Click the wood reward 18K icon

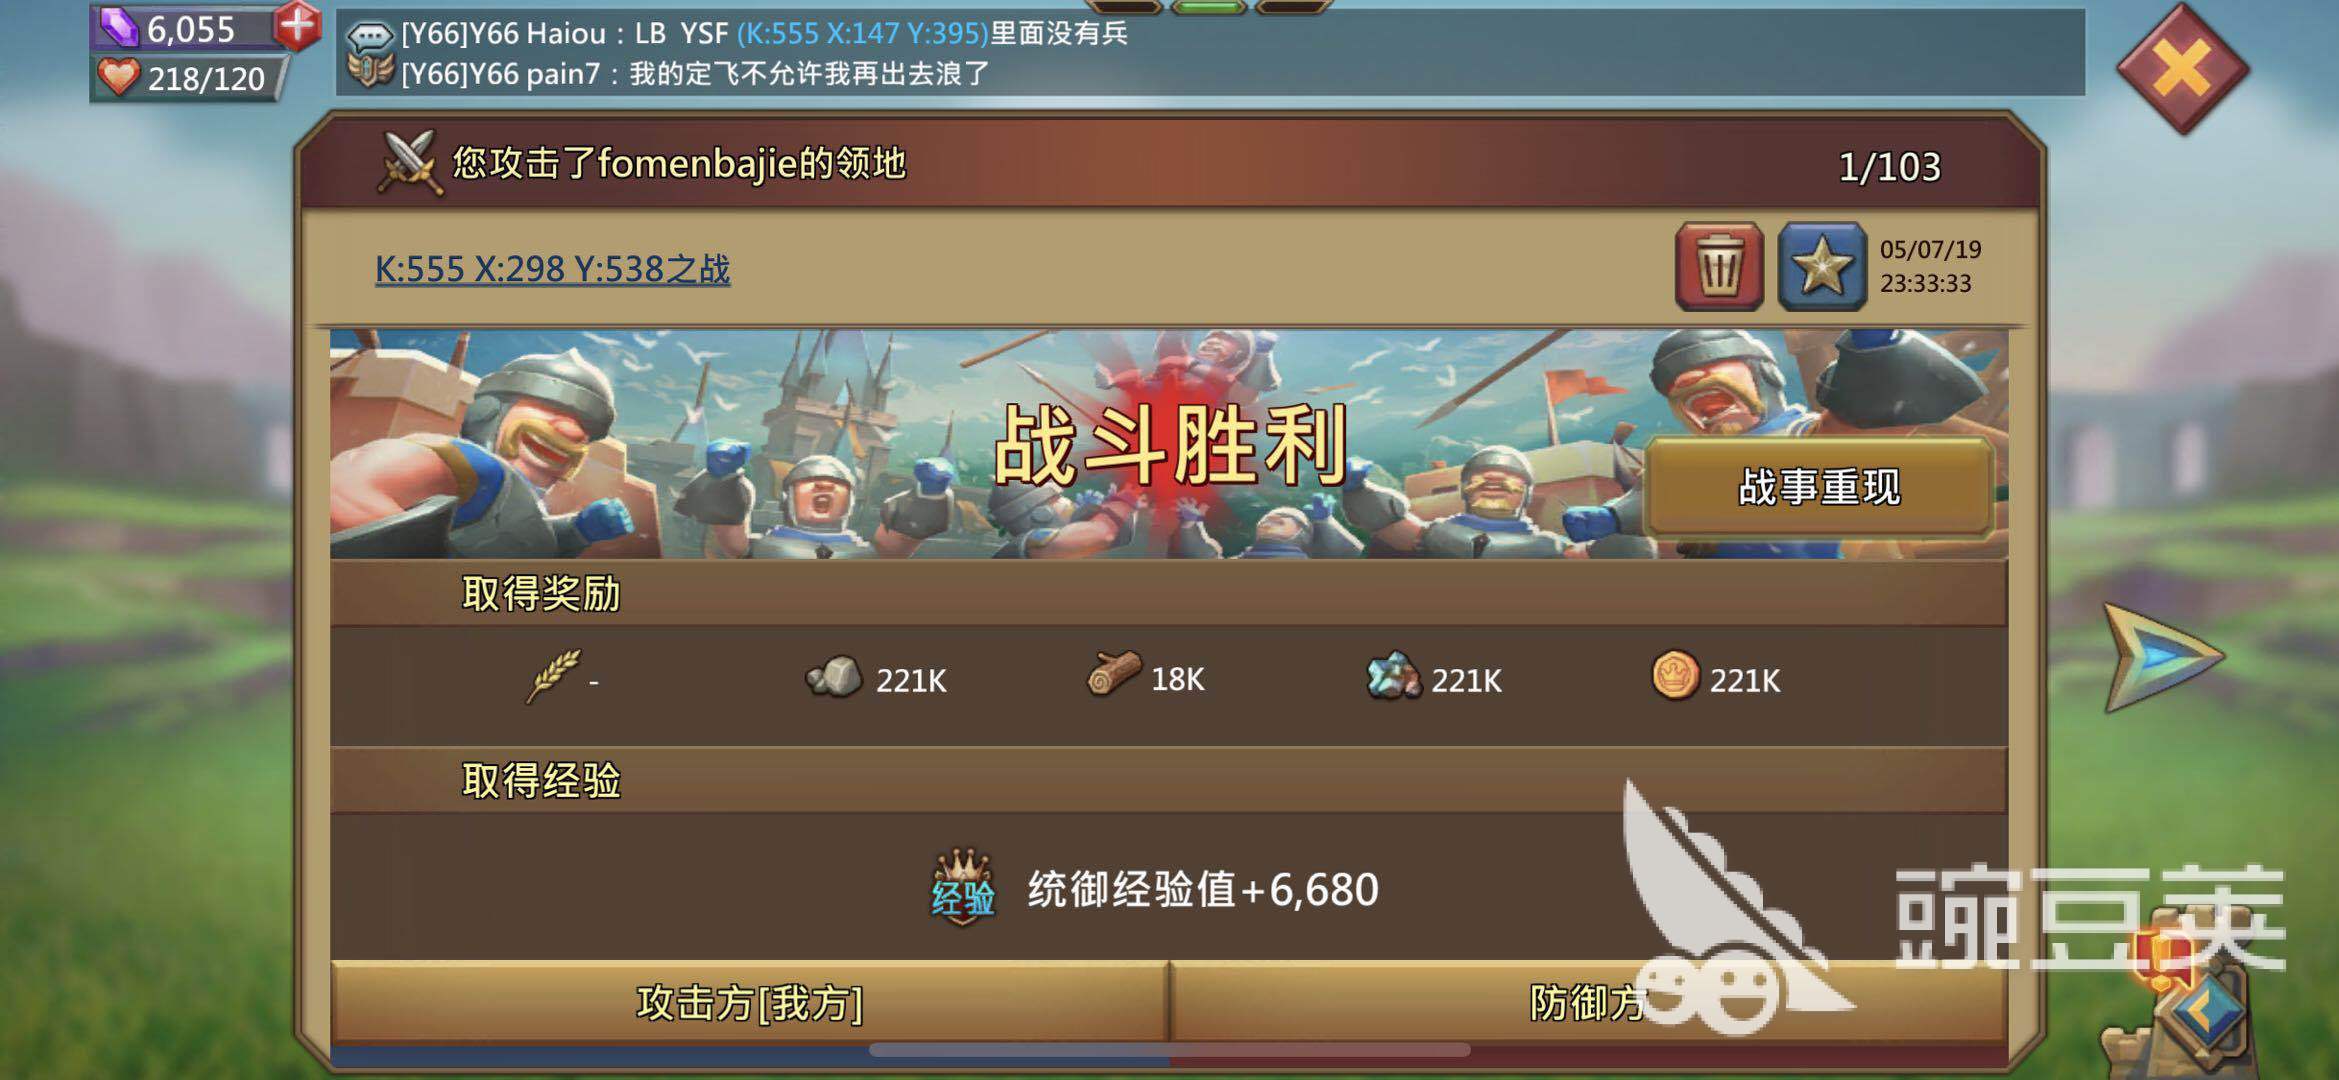(x=1113, y=674)
